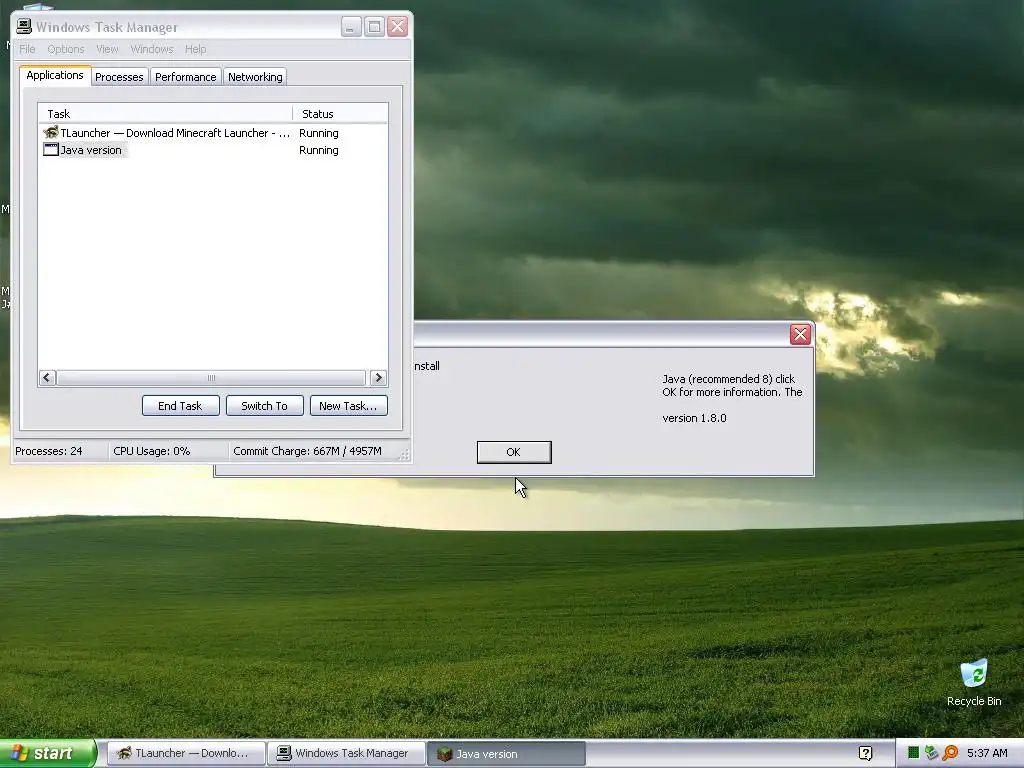
Task: Maximize the Windows Task Manager window
Action: pyautogui.click(x=374, y=26)
